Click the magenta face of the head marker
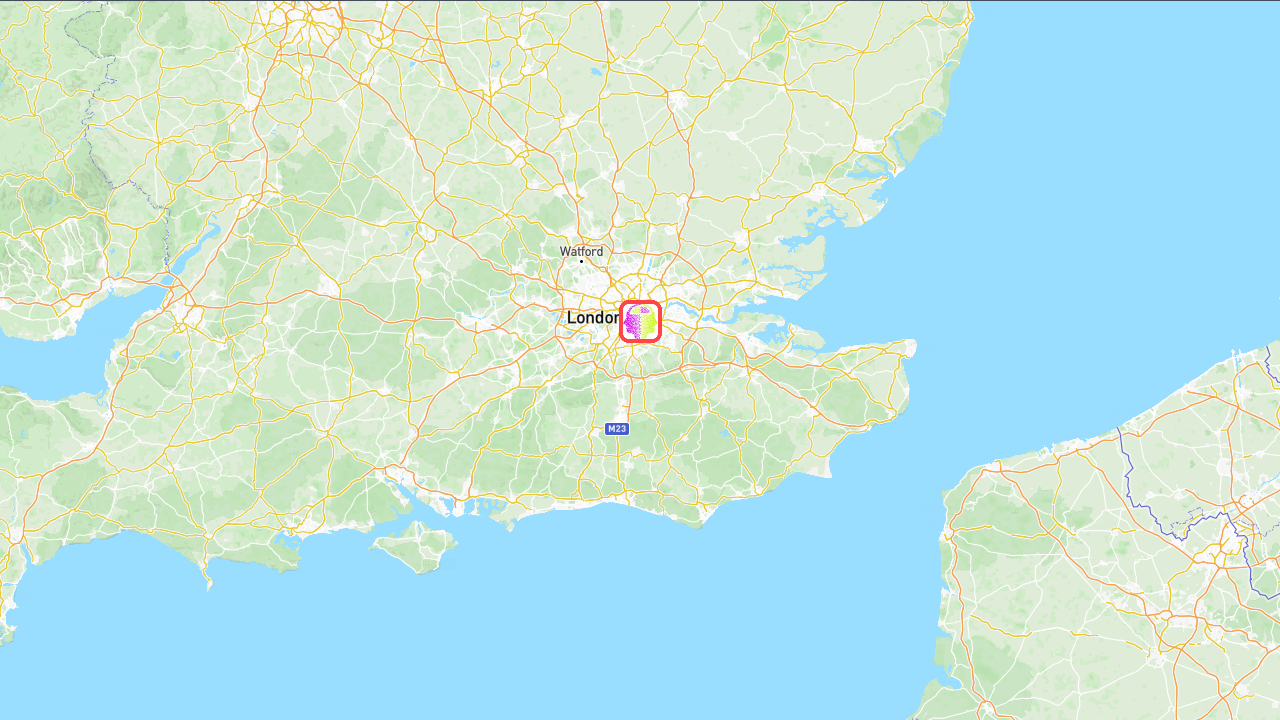 click(632, 323)
